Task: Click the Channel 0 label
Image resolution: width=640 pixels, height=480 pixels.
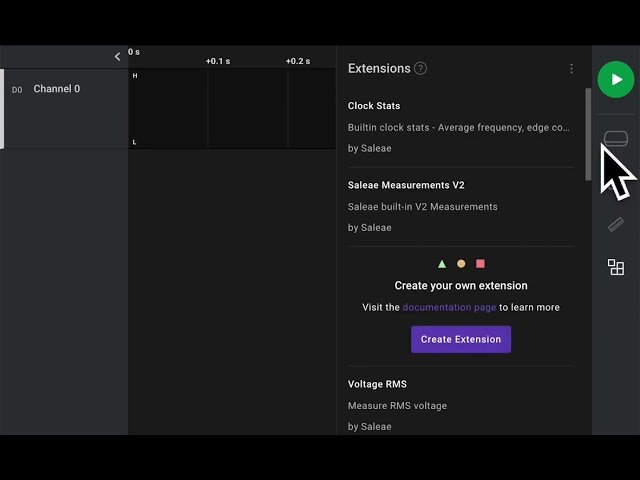Action: point(57,89)
